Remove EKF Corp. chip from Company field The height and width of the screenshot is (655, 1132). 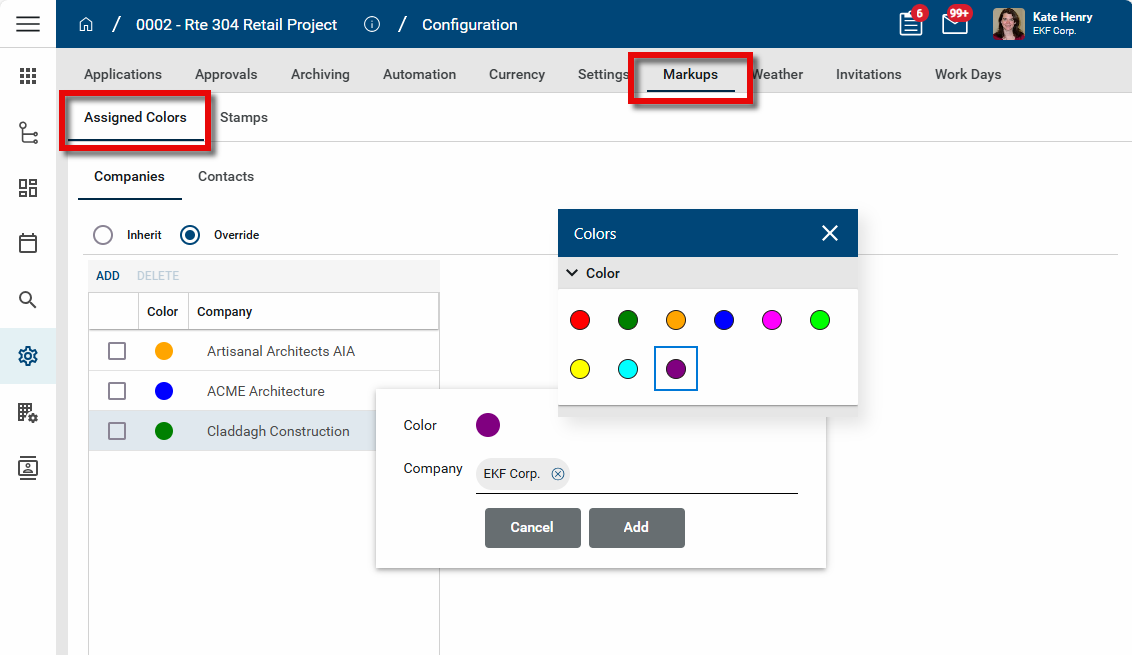[558, 474]
